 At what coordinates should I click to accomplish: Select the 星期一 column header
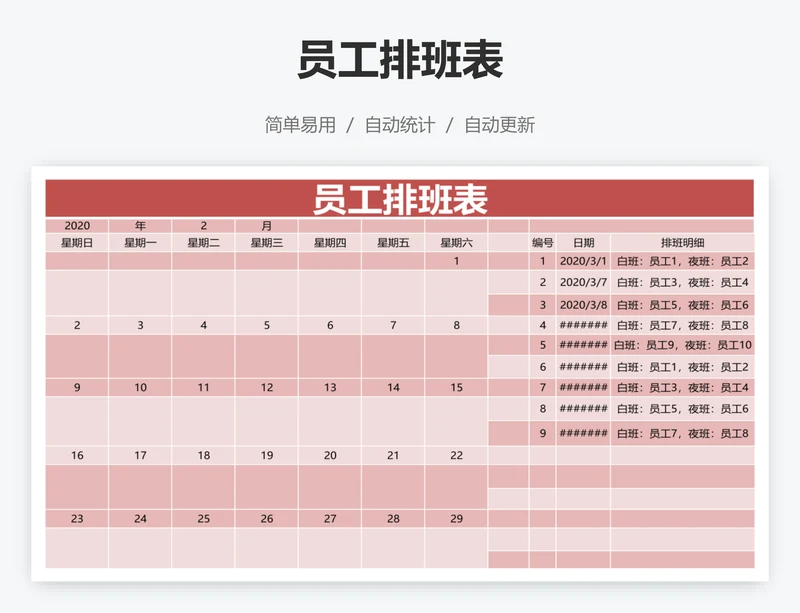click(140, 243)
